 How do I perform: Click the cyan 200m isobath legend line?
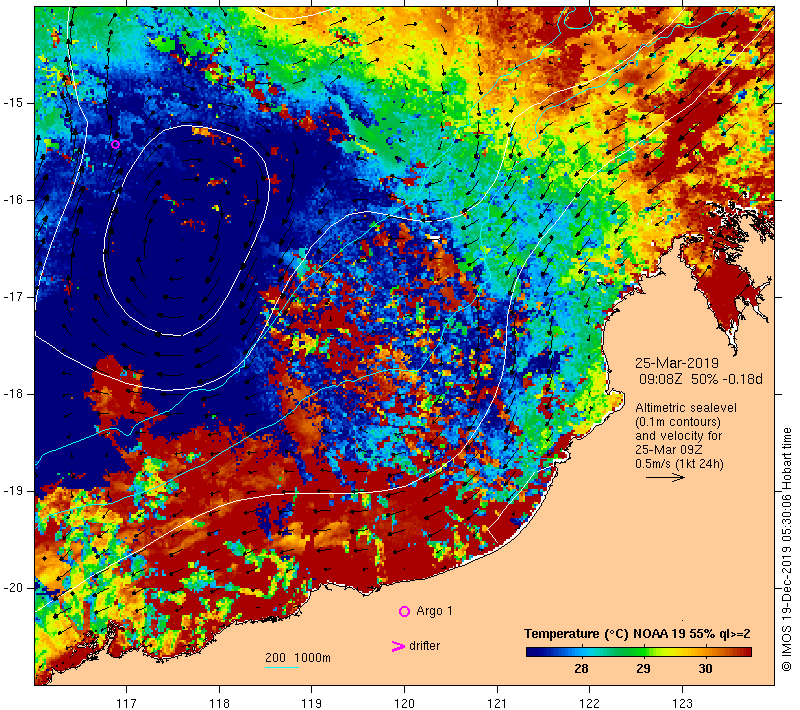pos(282,667)
